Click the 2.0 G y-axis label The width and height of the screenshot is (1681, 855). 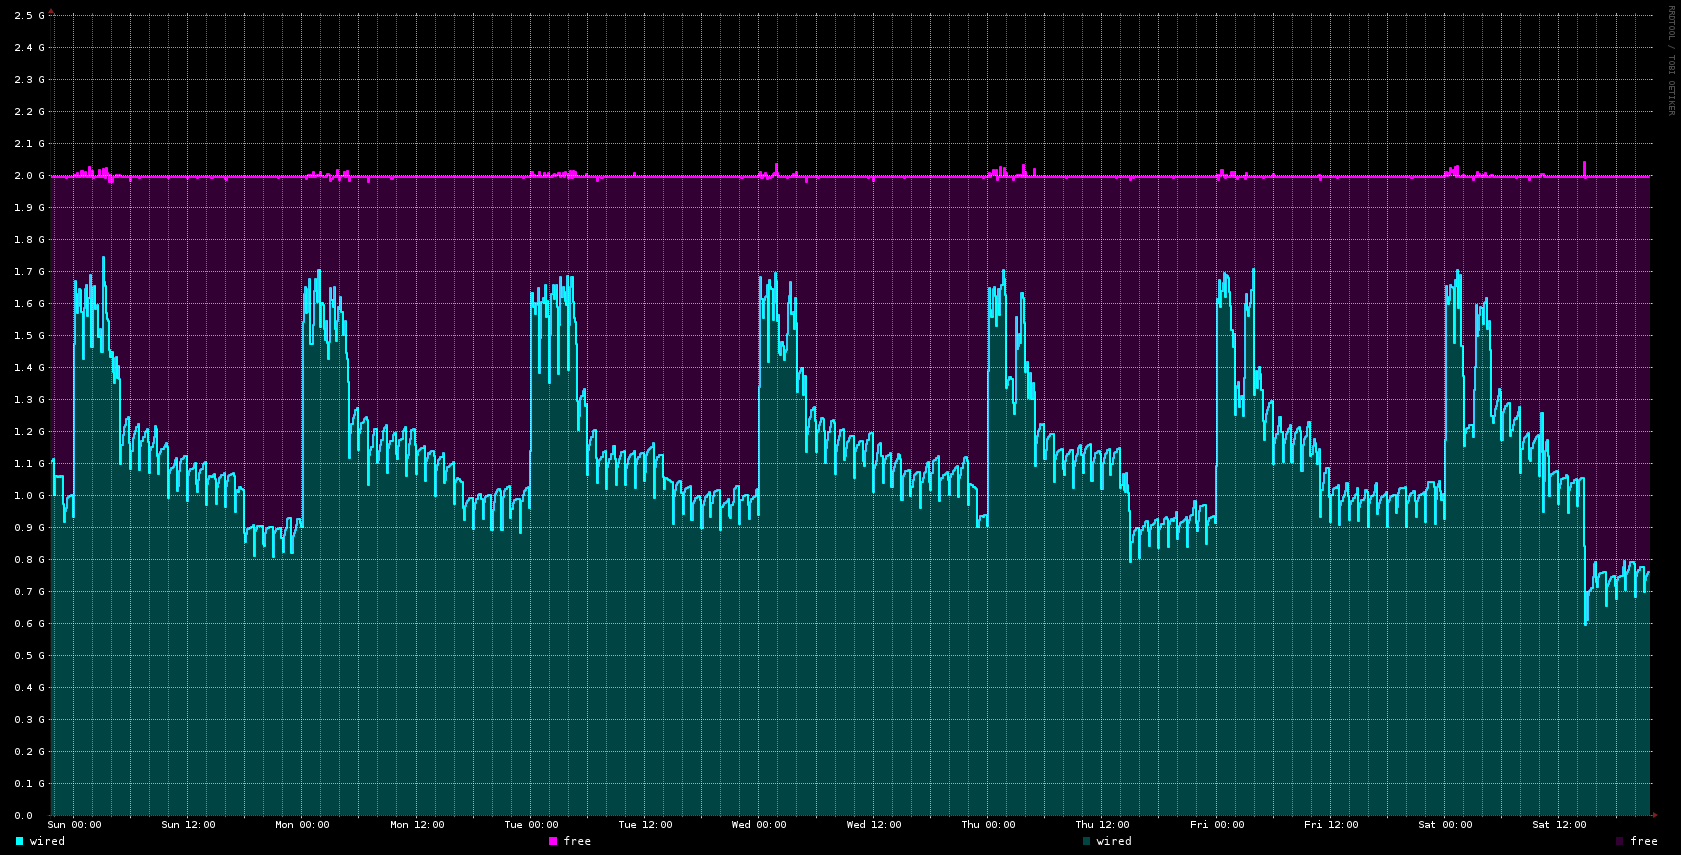30,176
